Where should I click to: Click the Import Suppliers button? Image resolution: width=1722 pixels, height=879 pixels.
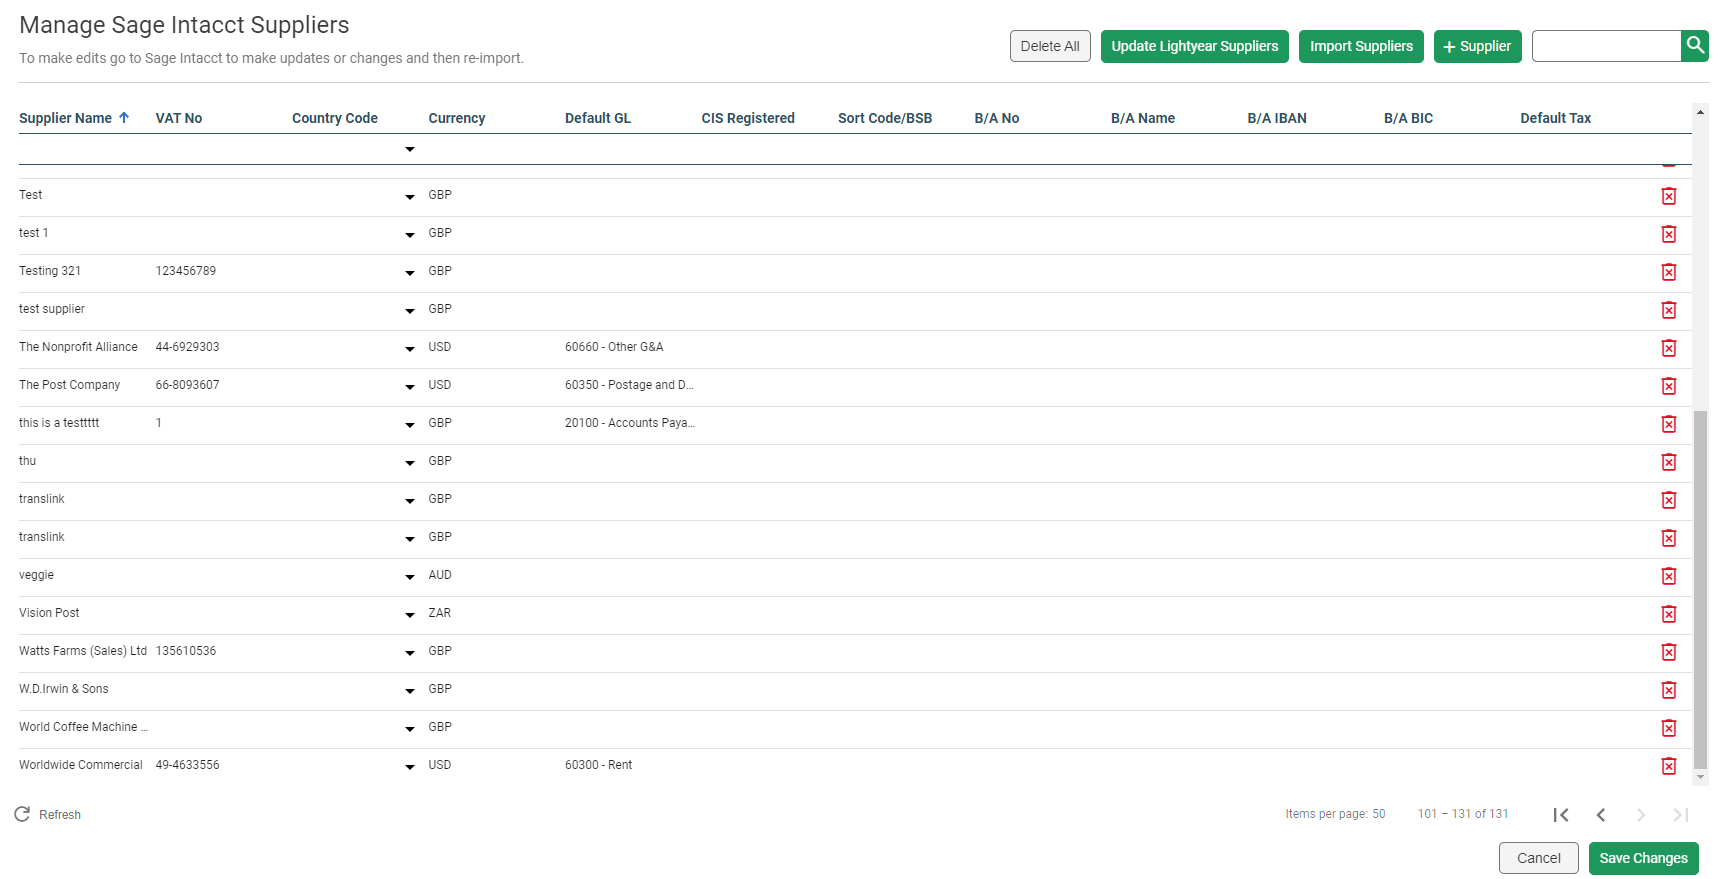[x=1361, y=46]
